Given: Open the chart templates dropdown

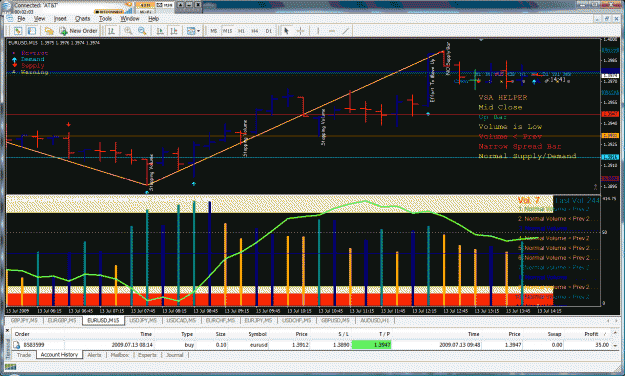Looking at the screenshot, I should (x=193, y=31).
